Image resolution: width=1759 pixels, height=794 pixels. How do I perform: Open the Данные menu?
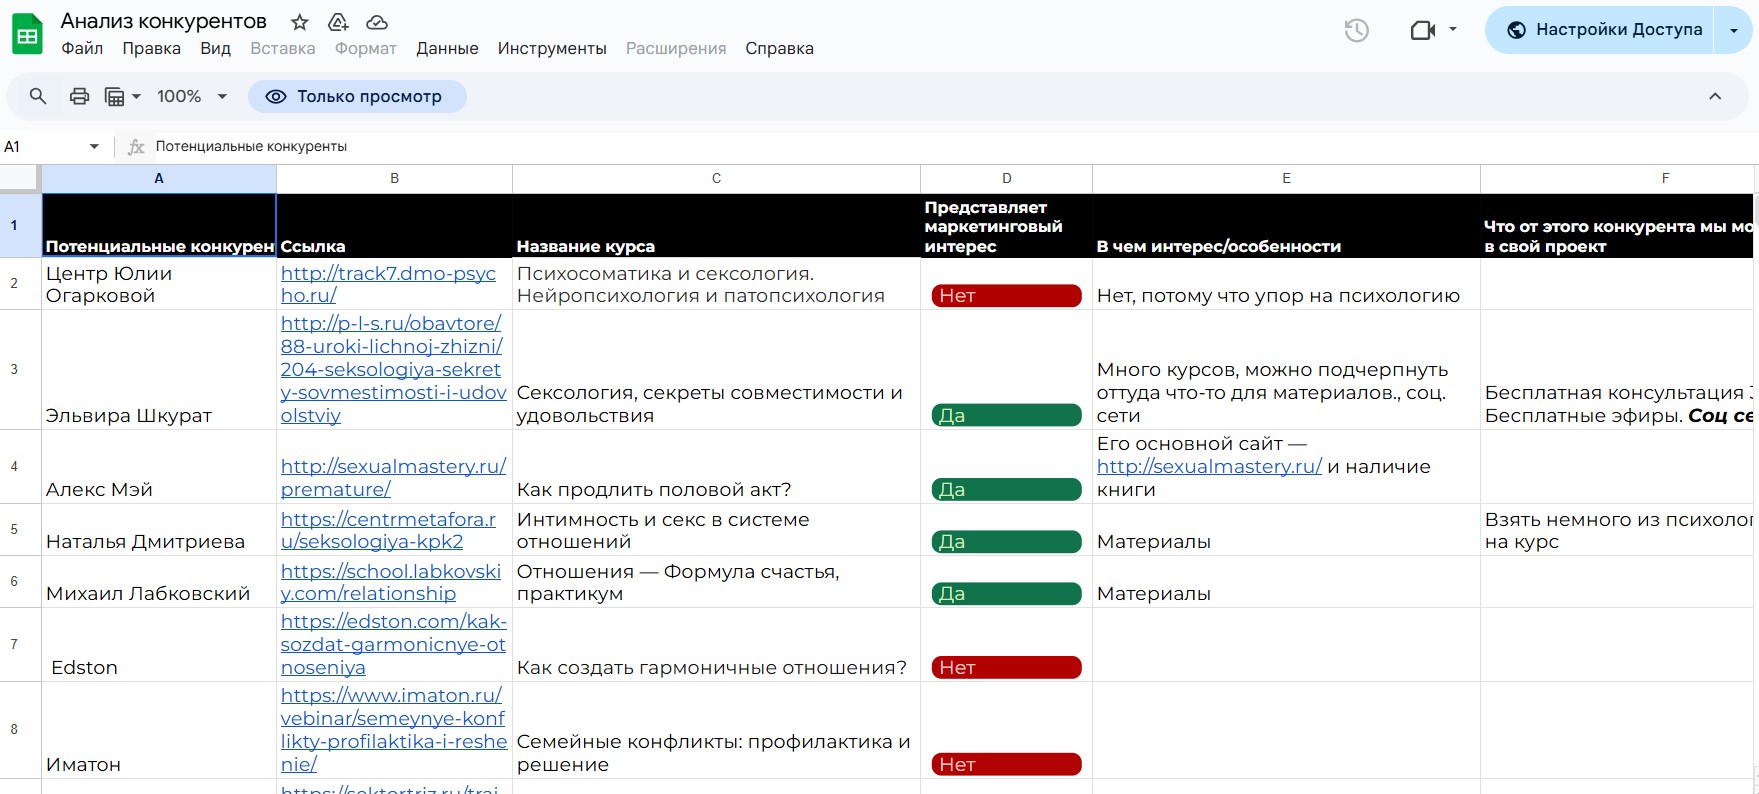447,48
